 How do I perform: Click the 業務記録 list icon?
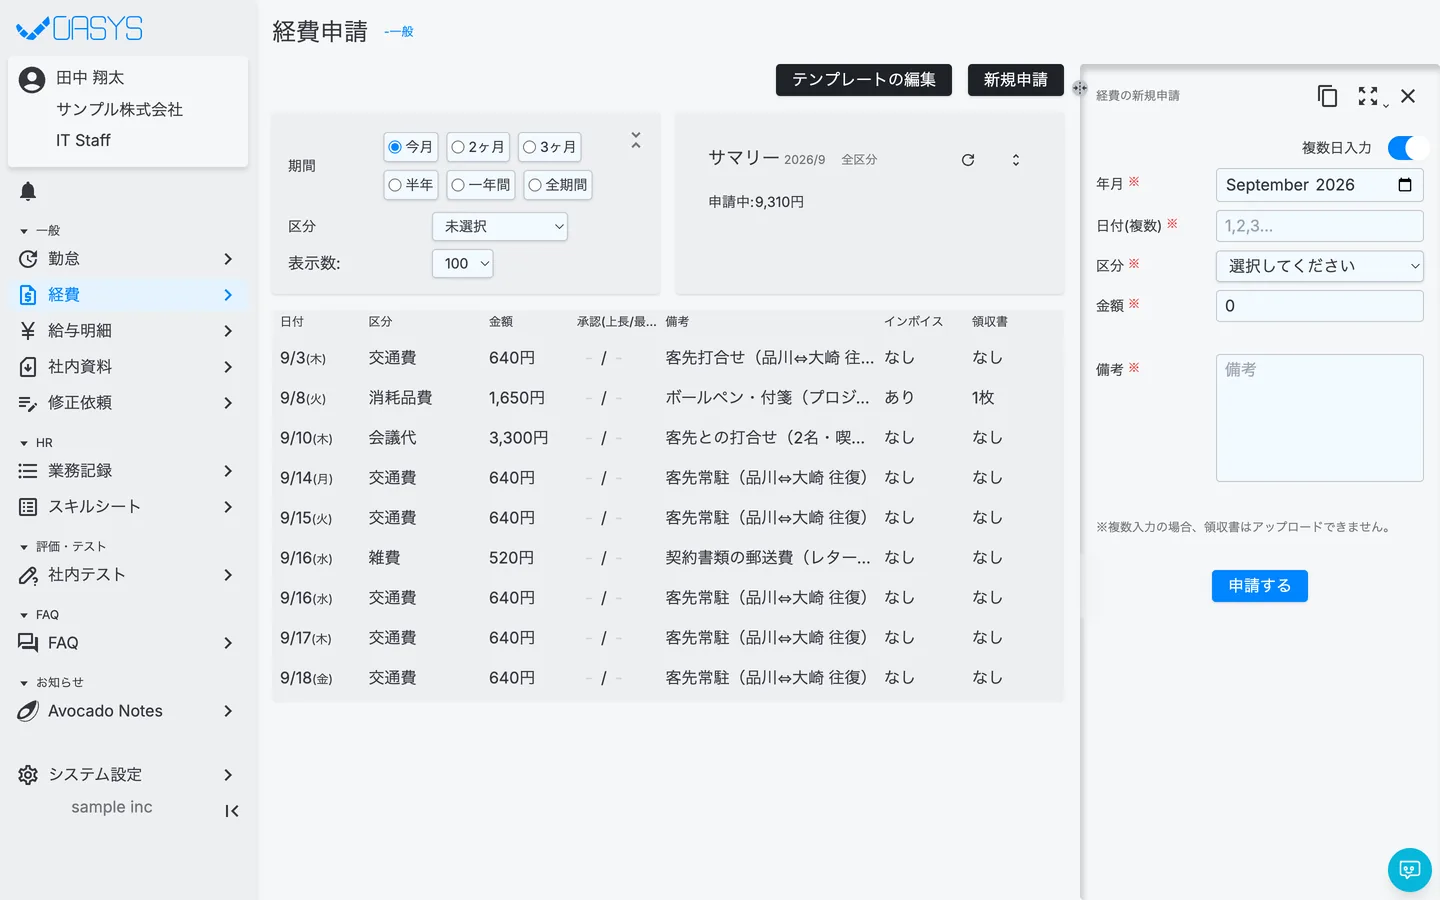(28, 471)
